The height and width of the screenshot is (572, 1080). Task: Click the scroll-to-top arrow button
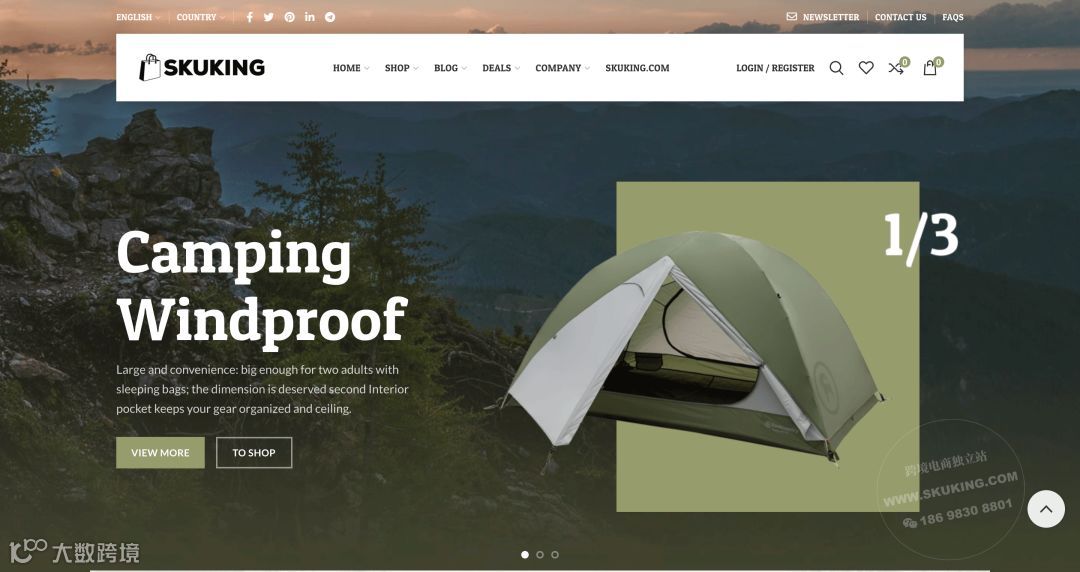[1046, 509]
